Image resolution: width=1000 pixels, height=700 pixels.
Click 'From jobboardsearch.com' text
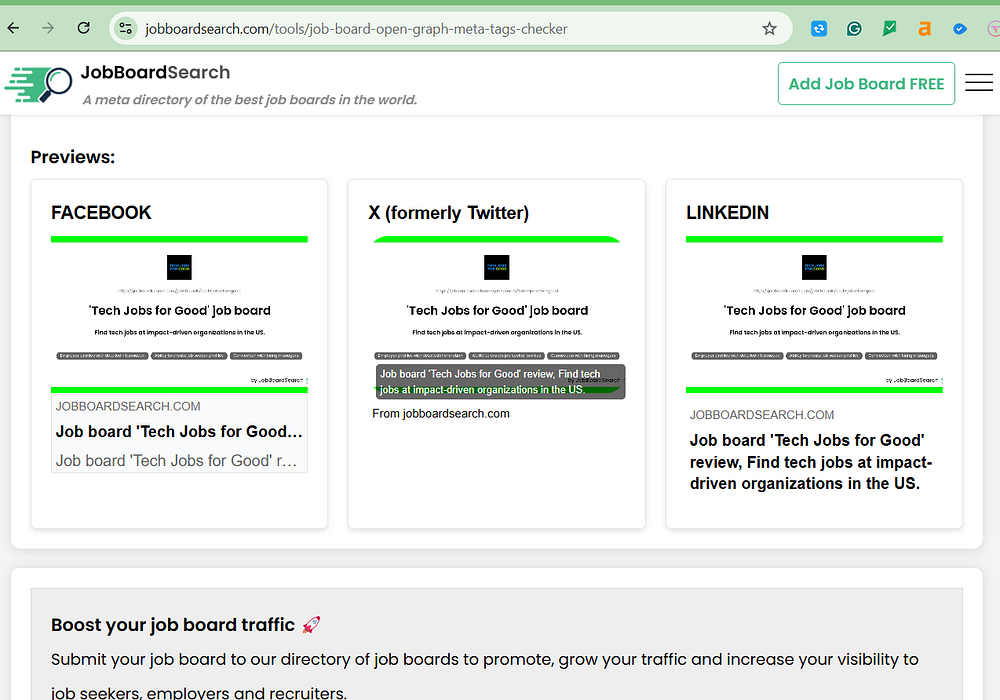[441, 413]
